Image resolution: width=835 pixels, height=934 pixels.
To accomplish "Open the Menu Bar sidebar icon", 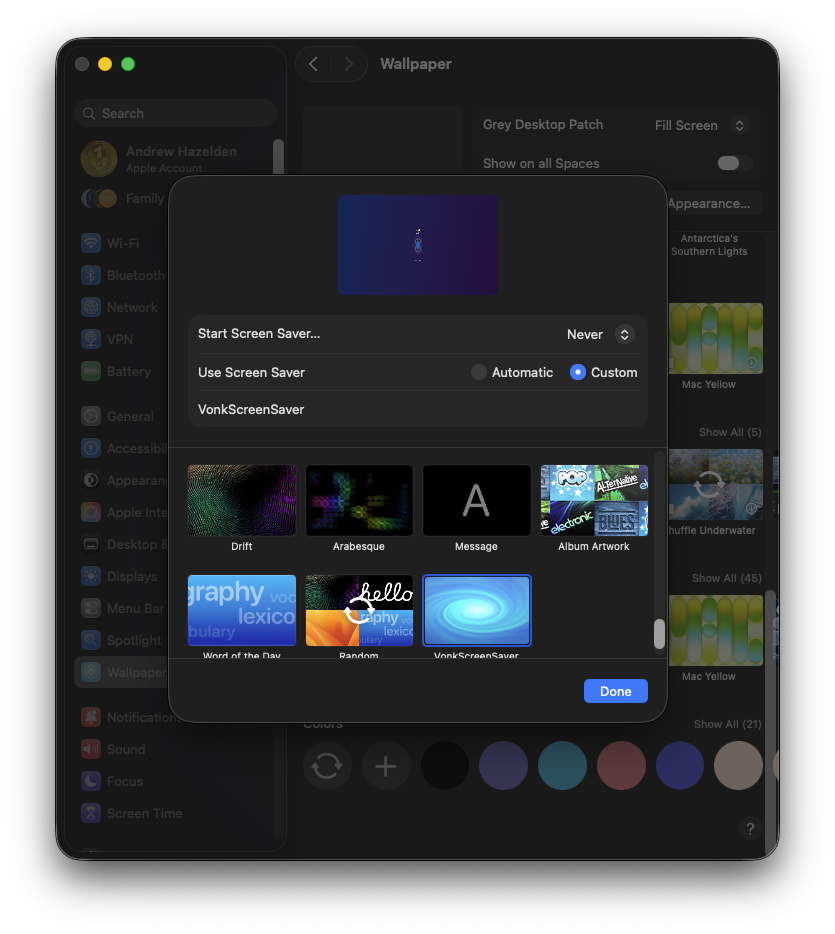I will point(91,608).
